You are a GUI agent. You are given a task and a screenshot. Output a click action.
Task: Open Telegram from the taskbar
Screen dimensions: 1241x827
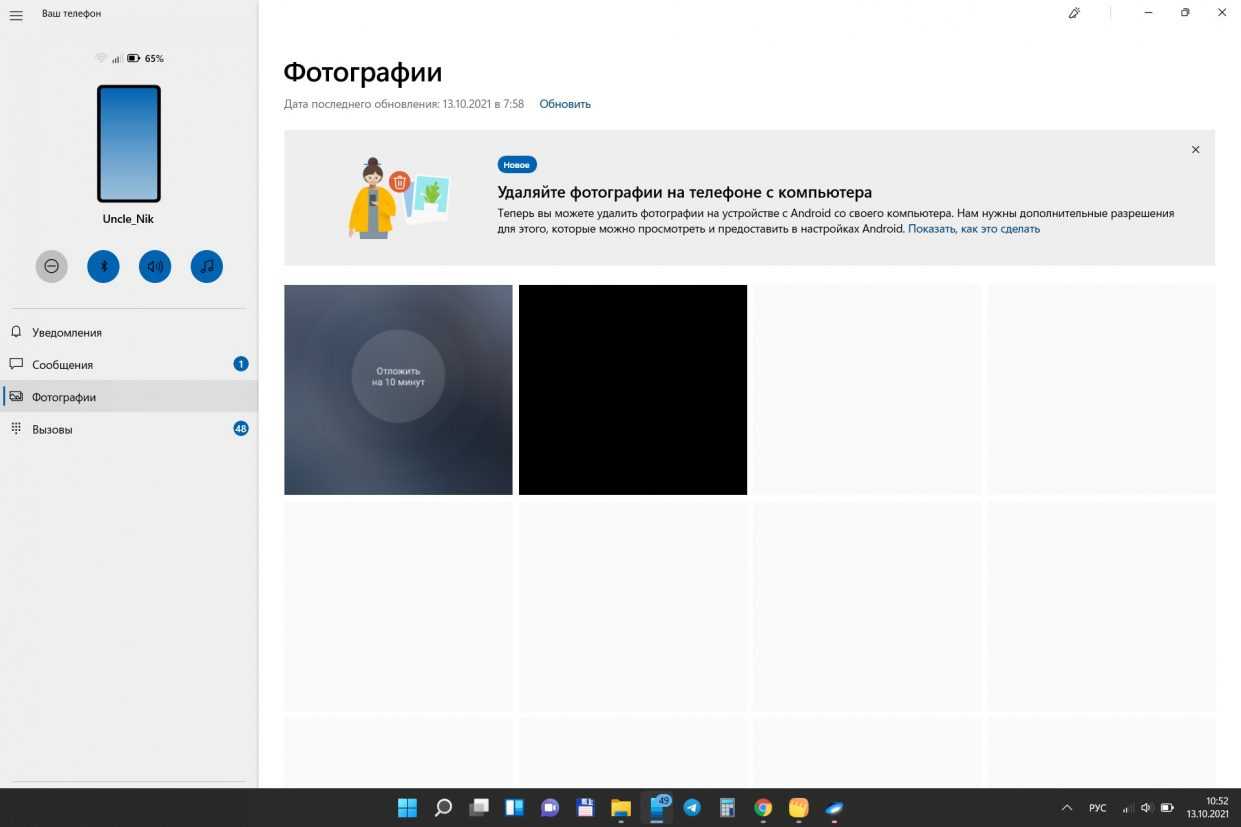pos(692,808)
